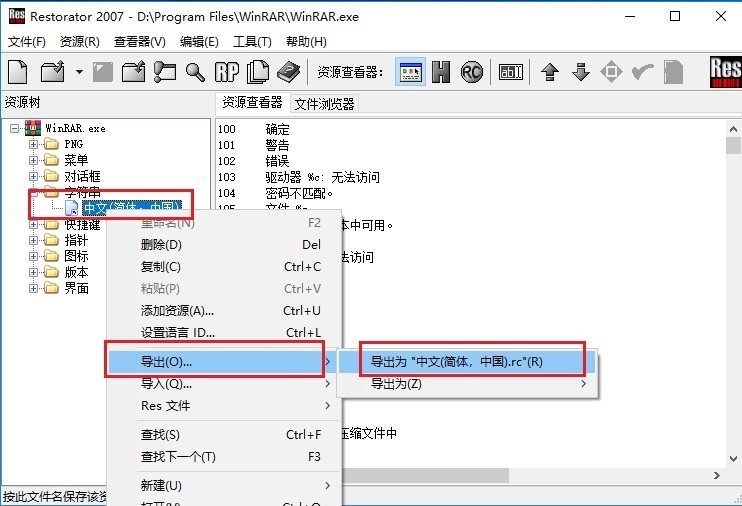The image size is (742, 506).
Task: Click the green Help book toolbar icon
Action: click(x=288, y=72)
